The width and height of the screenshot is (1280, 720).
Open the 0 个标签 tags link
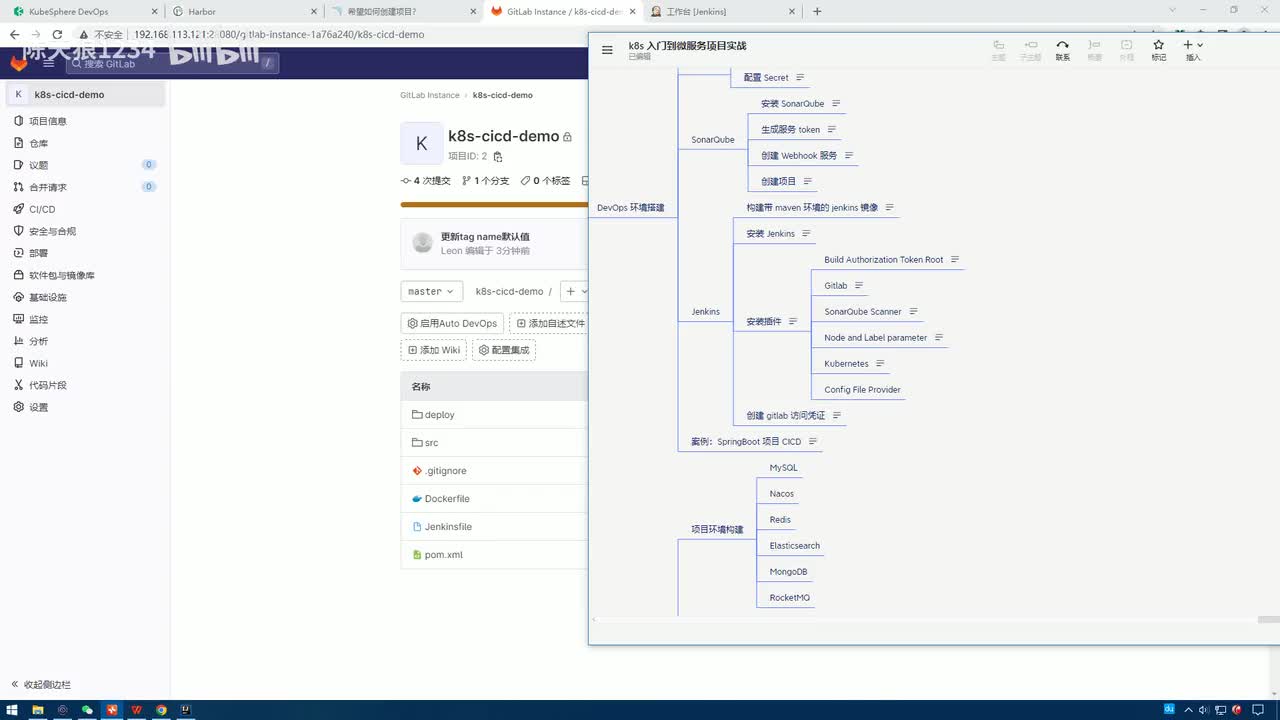coord(545,181)
